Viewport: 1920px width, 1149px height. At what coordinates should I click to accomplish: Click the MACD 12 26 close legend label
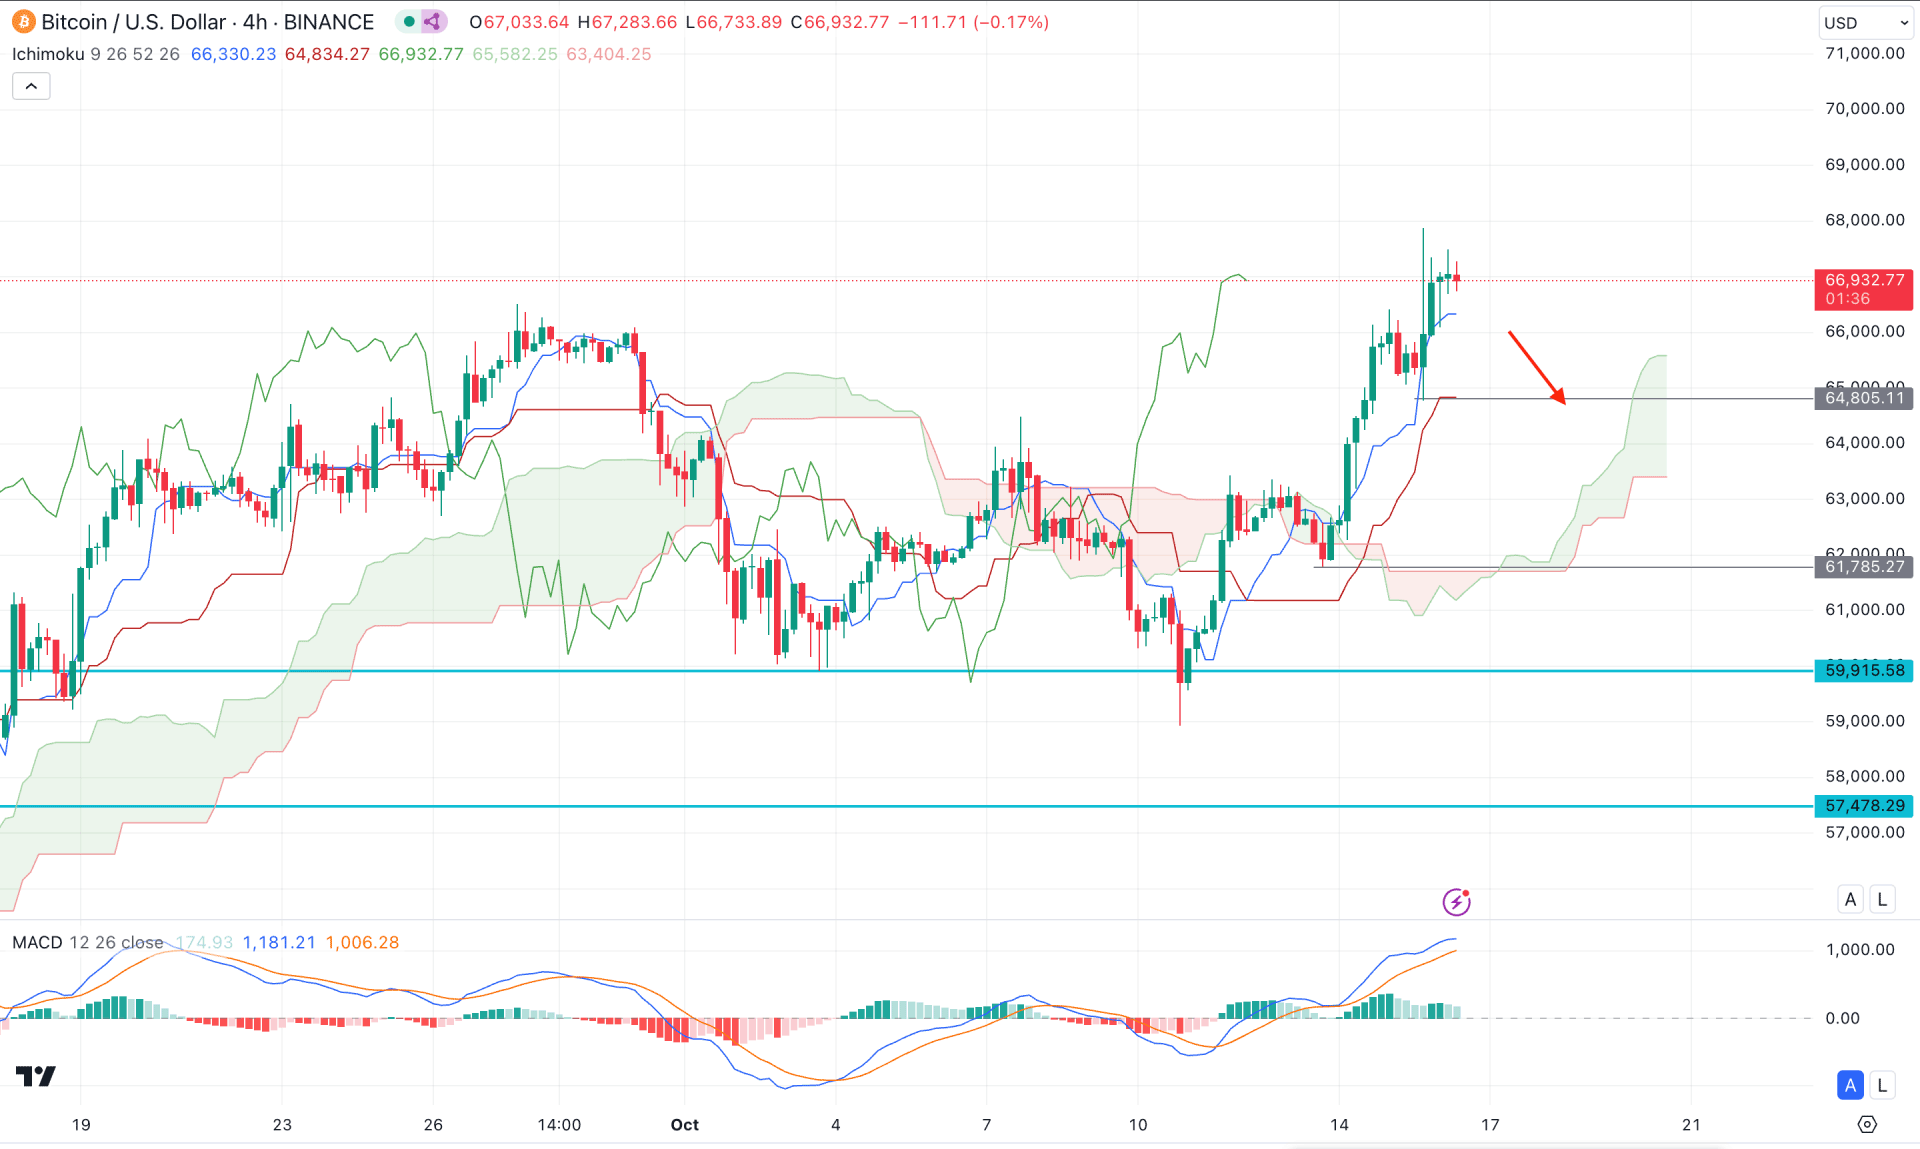point(88,942)
